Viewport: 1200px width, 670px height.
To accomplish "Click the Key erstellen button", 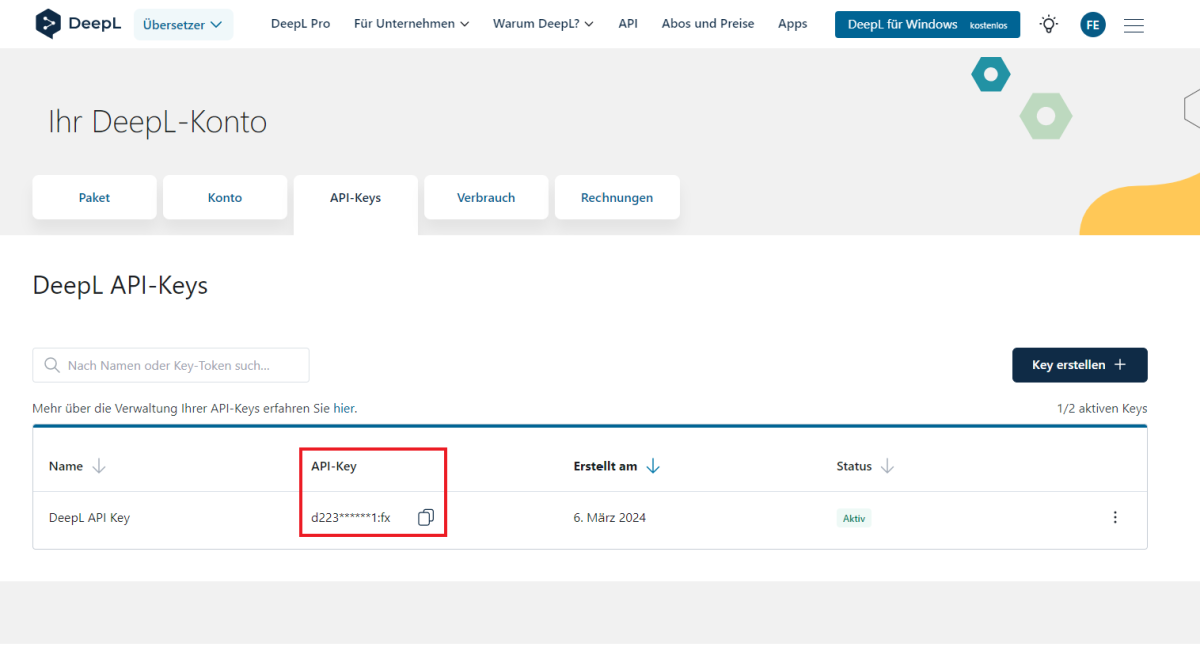I will (x=1079, y=365).
